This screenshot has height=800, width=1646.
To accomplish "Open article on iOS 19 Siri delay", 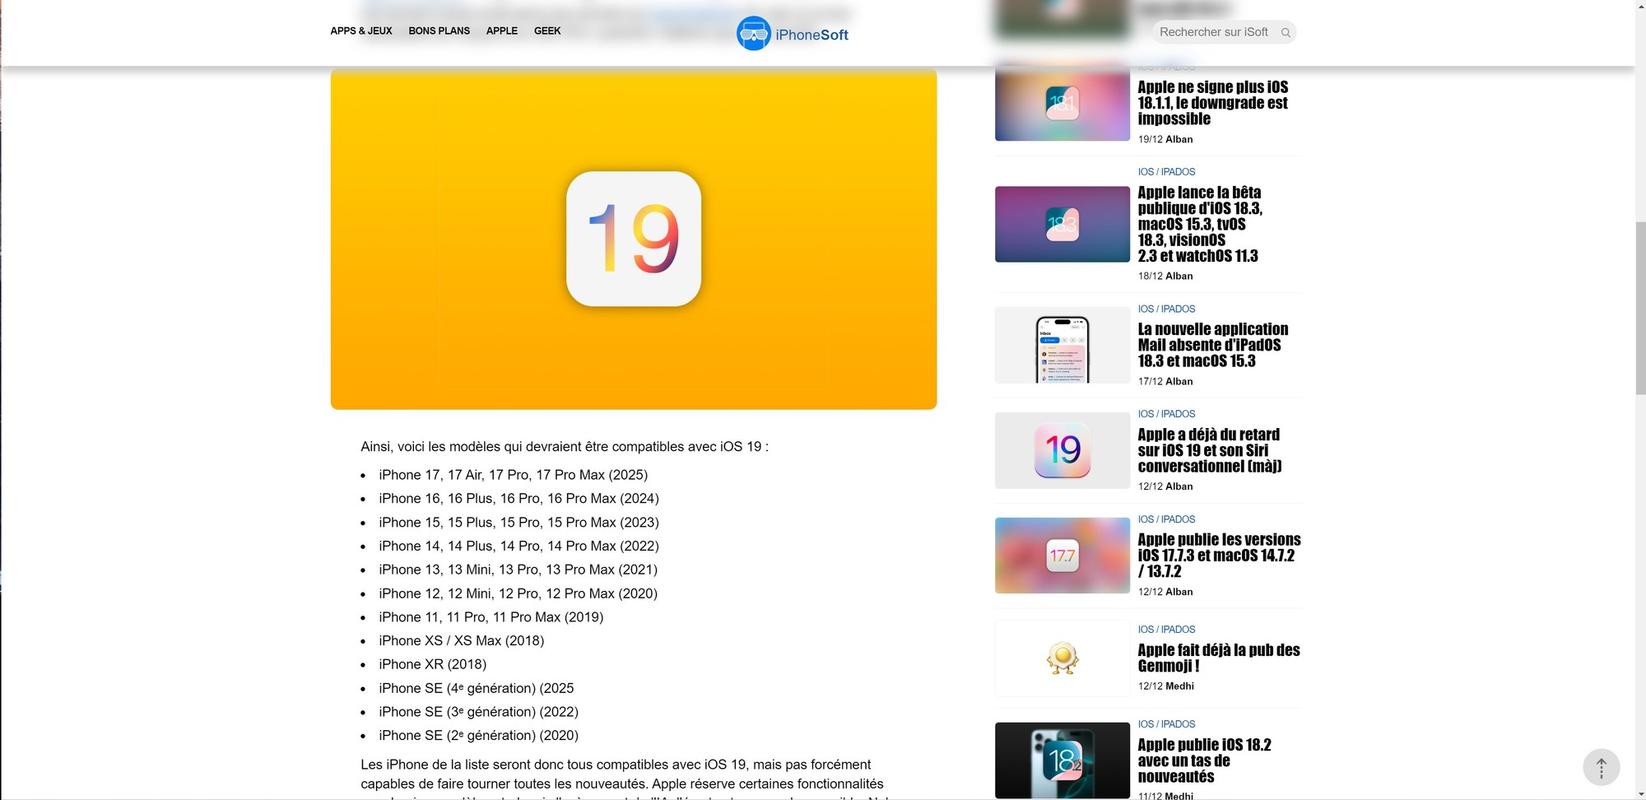I will [1210, 450].
